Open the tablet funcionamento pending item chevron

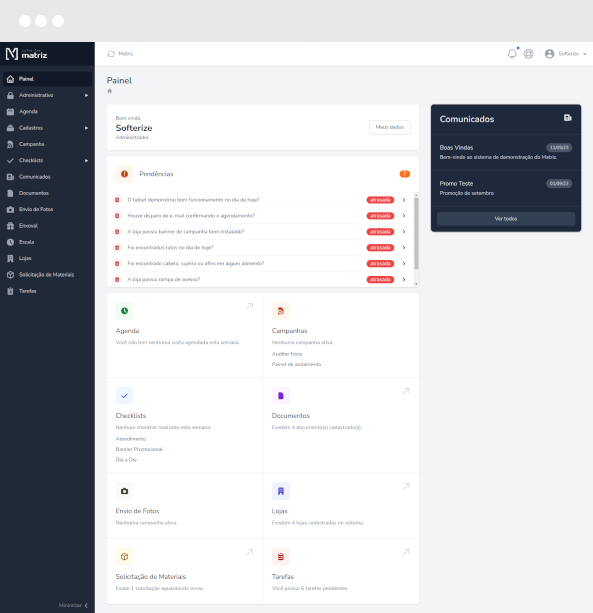pyautogui.click(x=404, y=200)
